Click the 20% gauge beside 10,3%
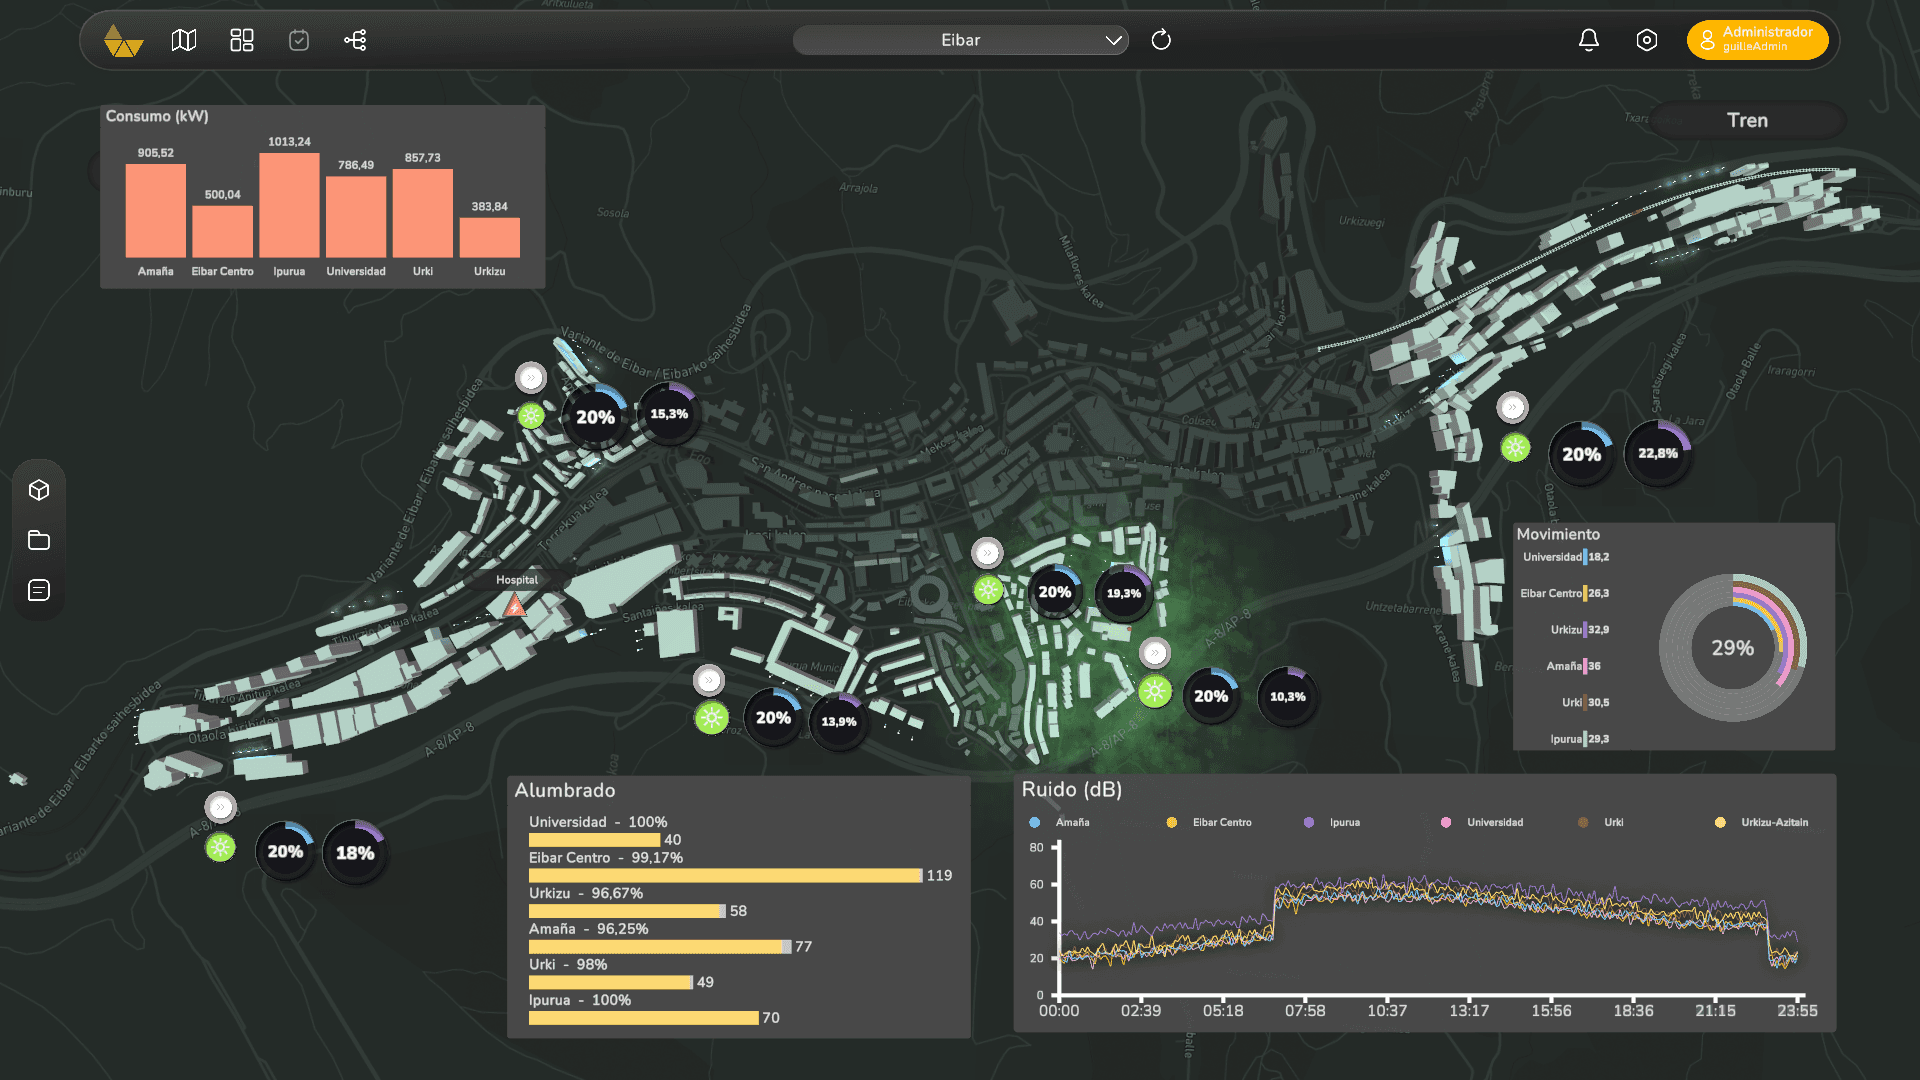Image resolution: width=1920 pixels, height=1080 pixels. [1211, 696]
